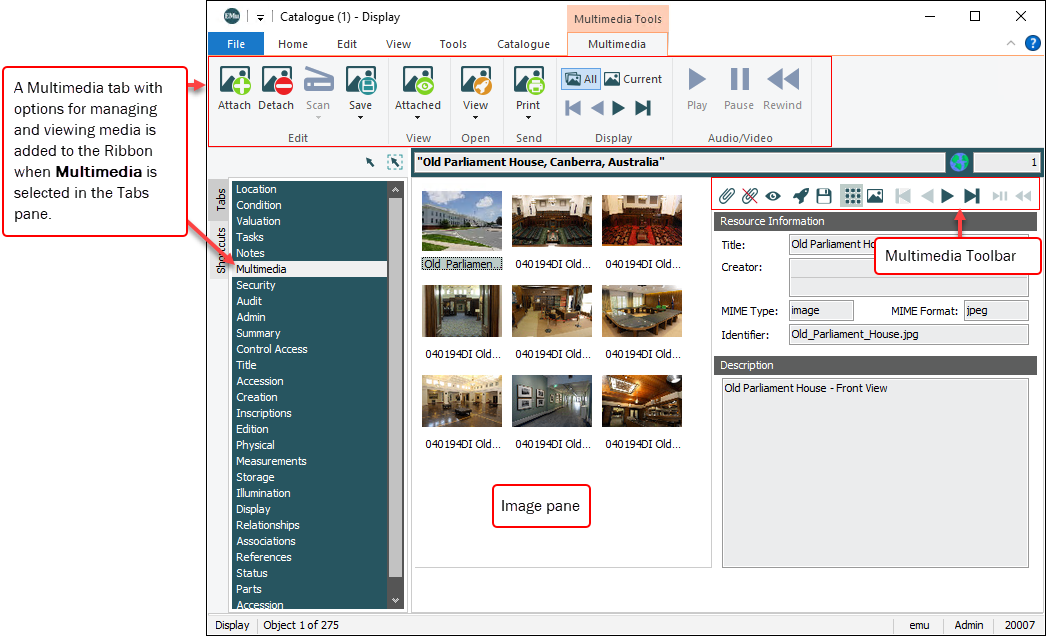
Task: Switch to 'Current' display mode in ribbon
Action: coord(632,79)
